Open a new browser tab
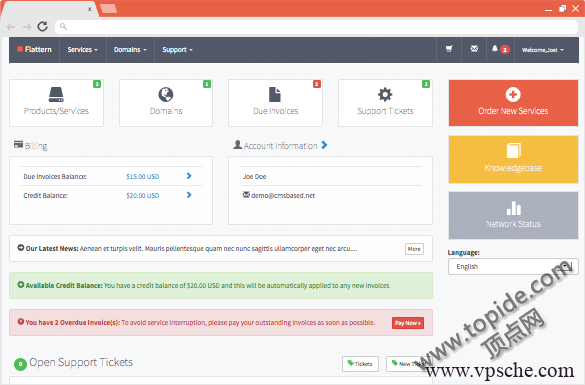The width and height of the screenshot is (585, 385). [109, 8]
